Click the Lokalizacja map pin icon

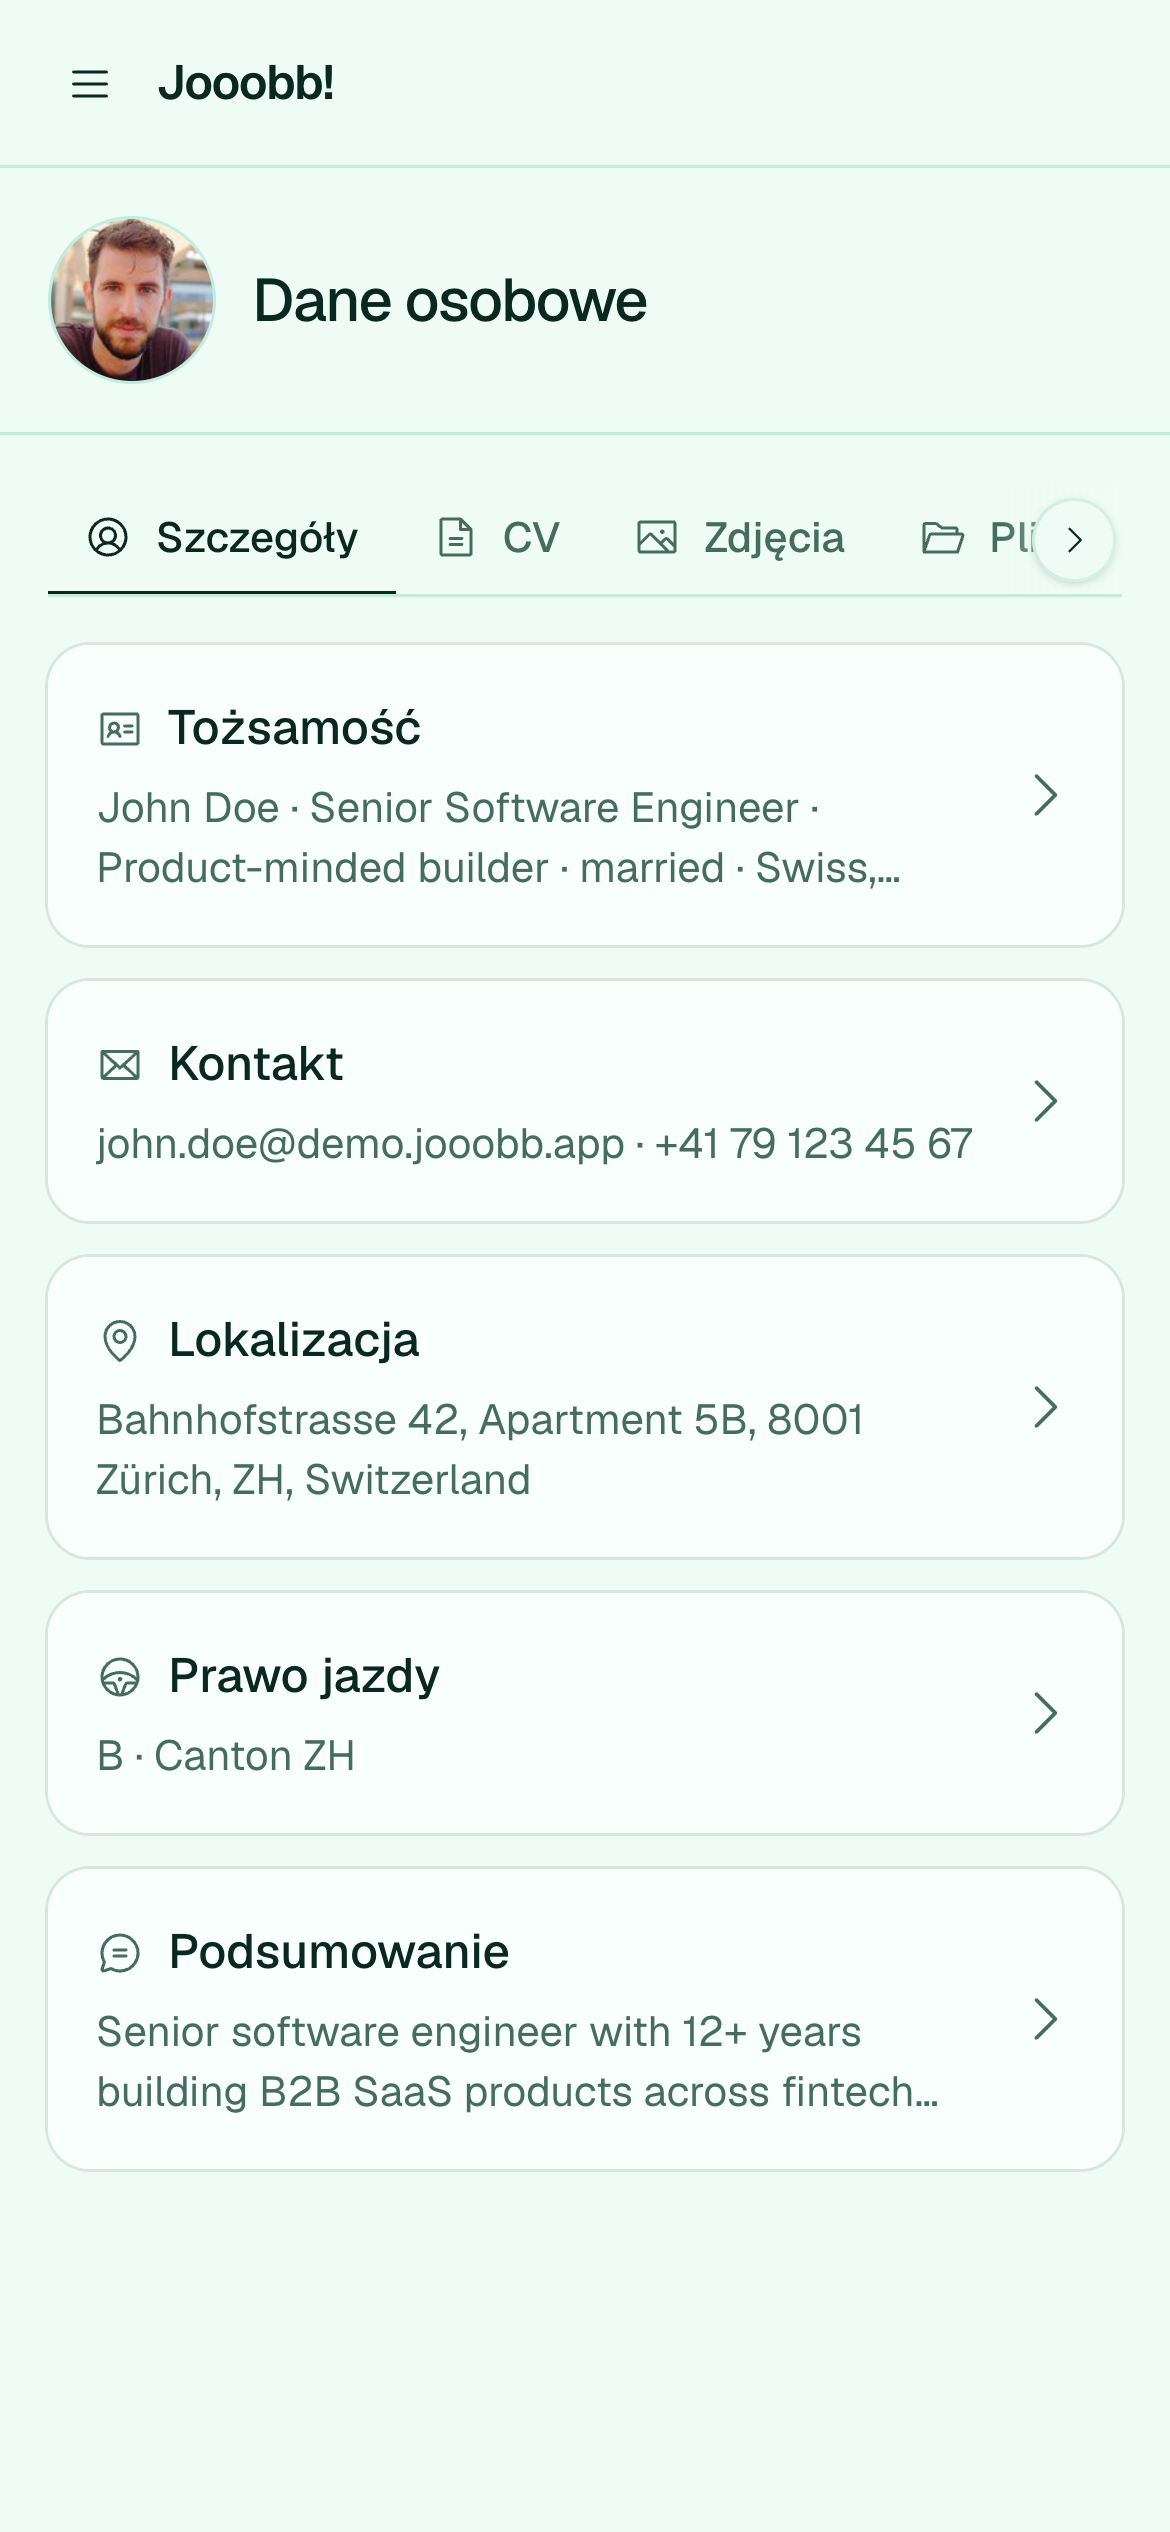[120, 1341]
